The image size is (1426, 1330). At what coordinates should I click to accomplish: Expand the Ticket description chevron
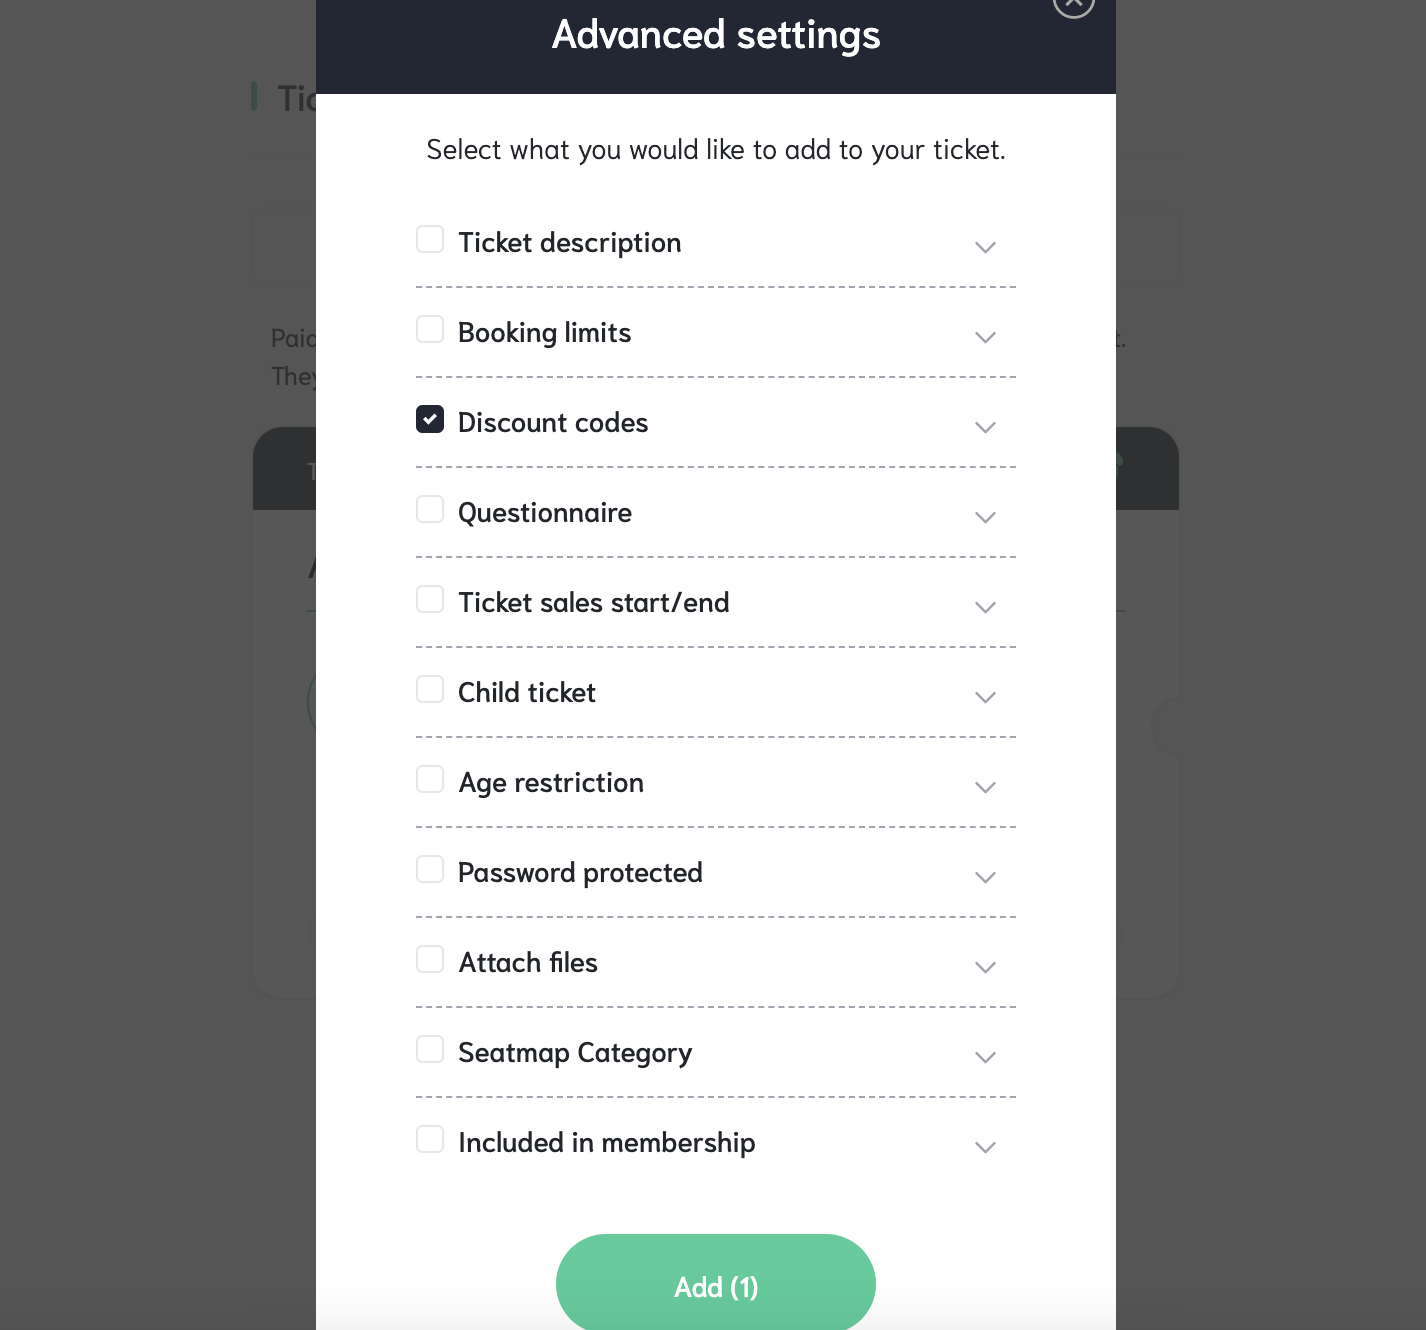986,247
